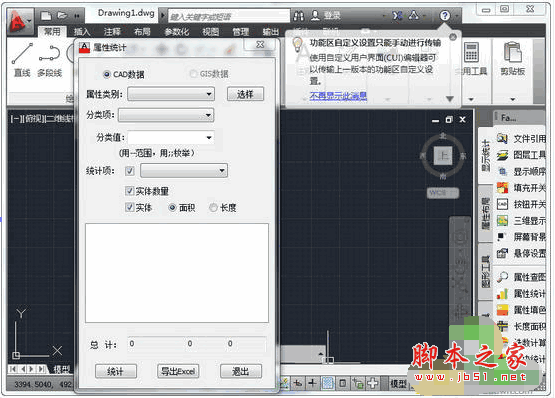Image resolution: width=555 pixels, height=398 pixels.
Task: Switch to the 管理 ribbon tab
Action: point(240,32)
